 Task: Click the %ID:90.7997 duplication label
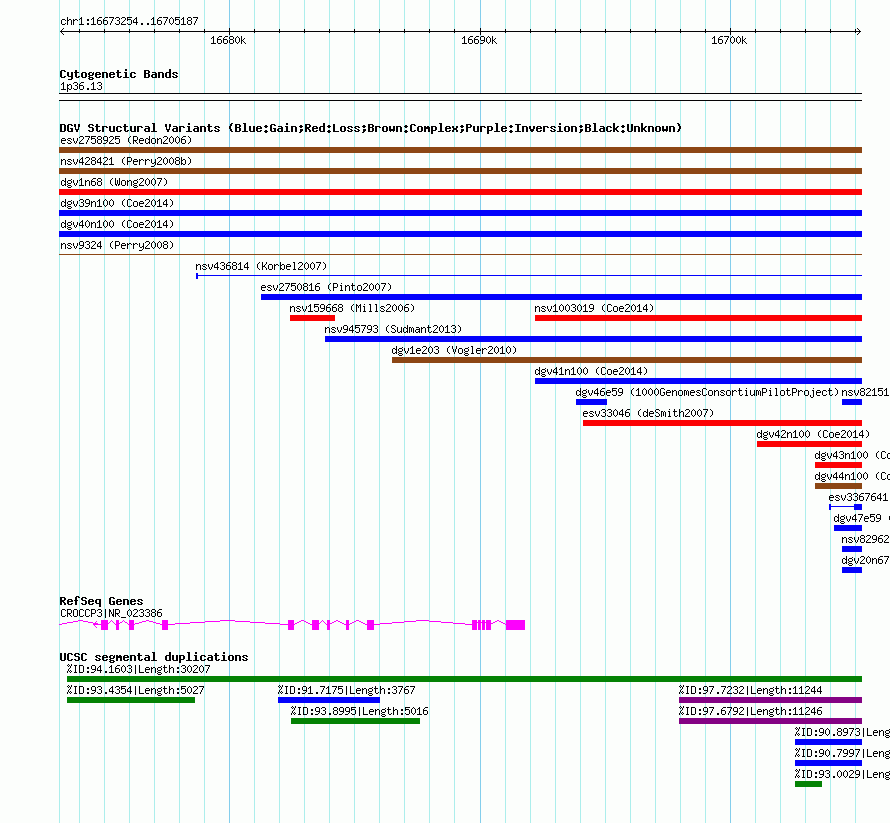click(x=842, y=753)
